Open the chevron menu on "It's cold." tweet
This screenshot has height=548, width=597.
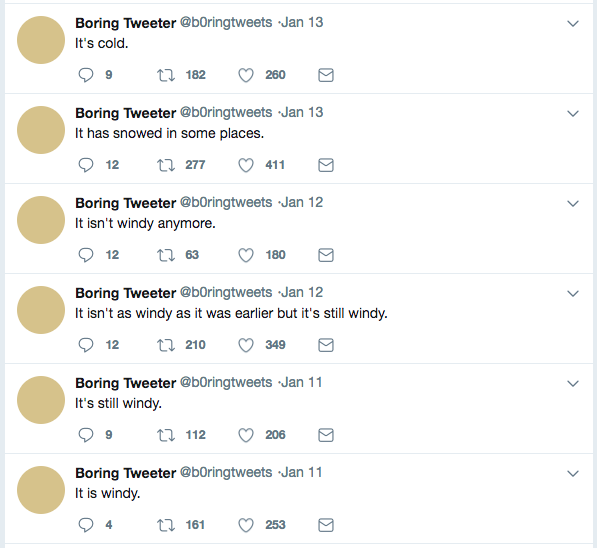[x=573, y=24]
